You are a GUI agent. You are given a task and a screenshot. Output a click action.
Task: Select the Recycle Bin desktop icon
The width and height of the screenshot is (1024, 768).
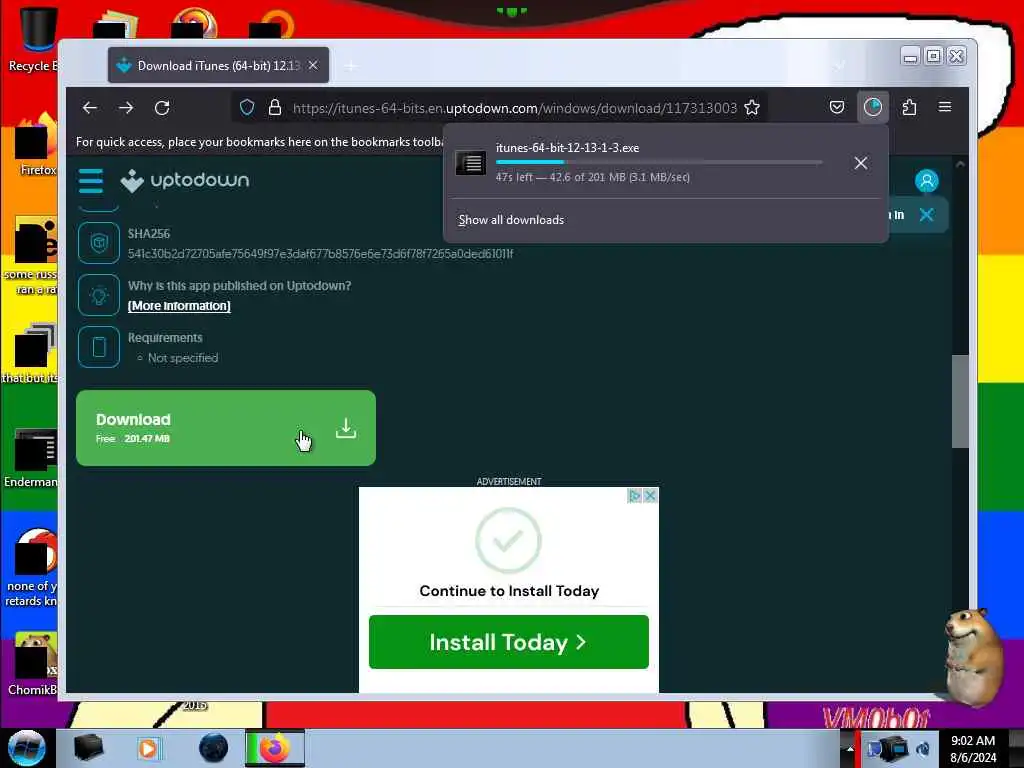point(34,38)
